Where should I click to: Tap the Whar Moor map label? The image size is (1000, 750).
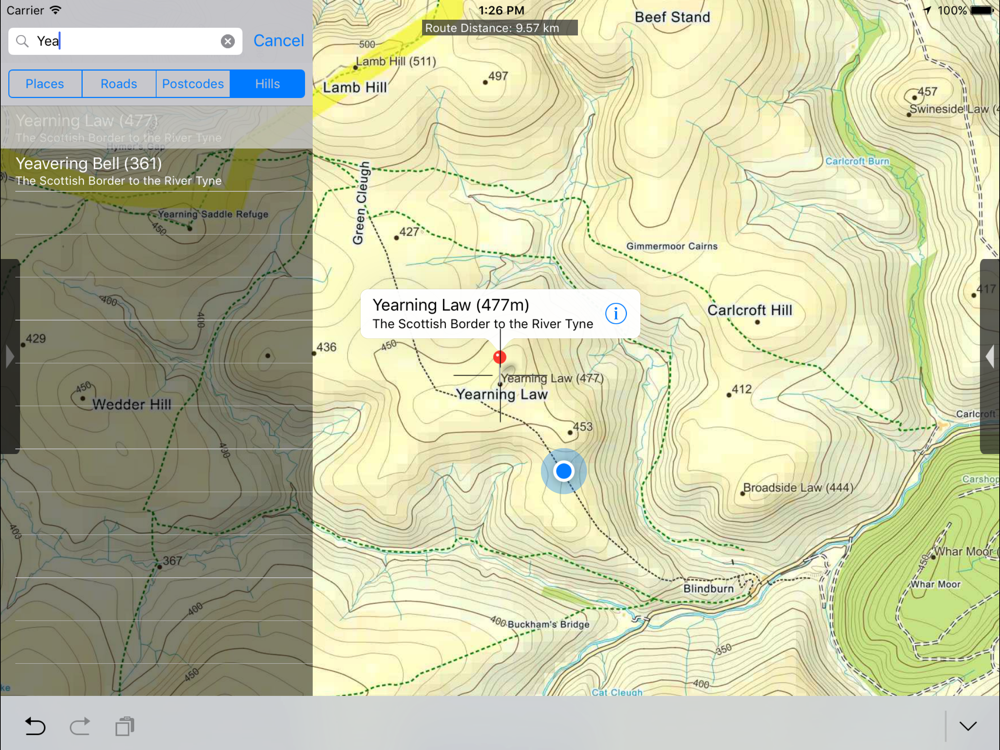pos(935,584)
